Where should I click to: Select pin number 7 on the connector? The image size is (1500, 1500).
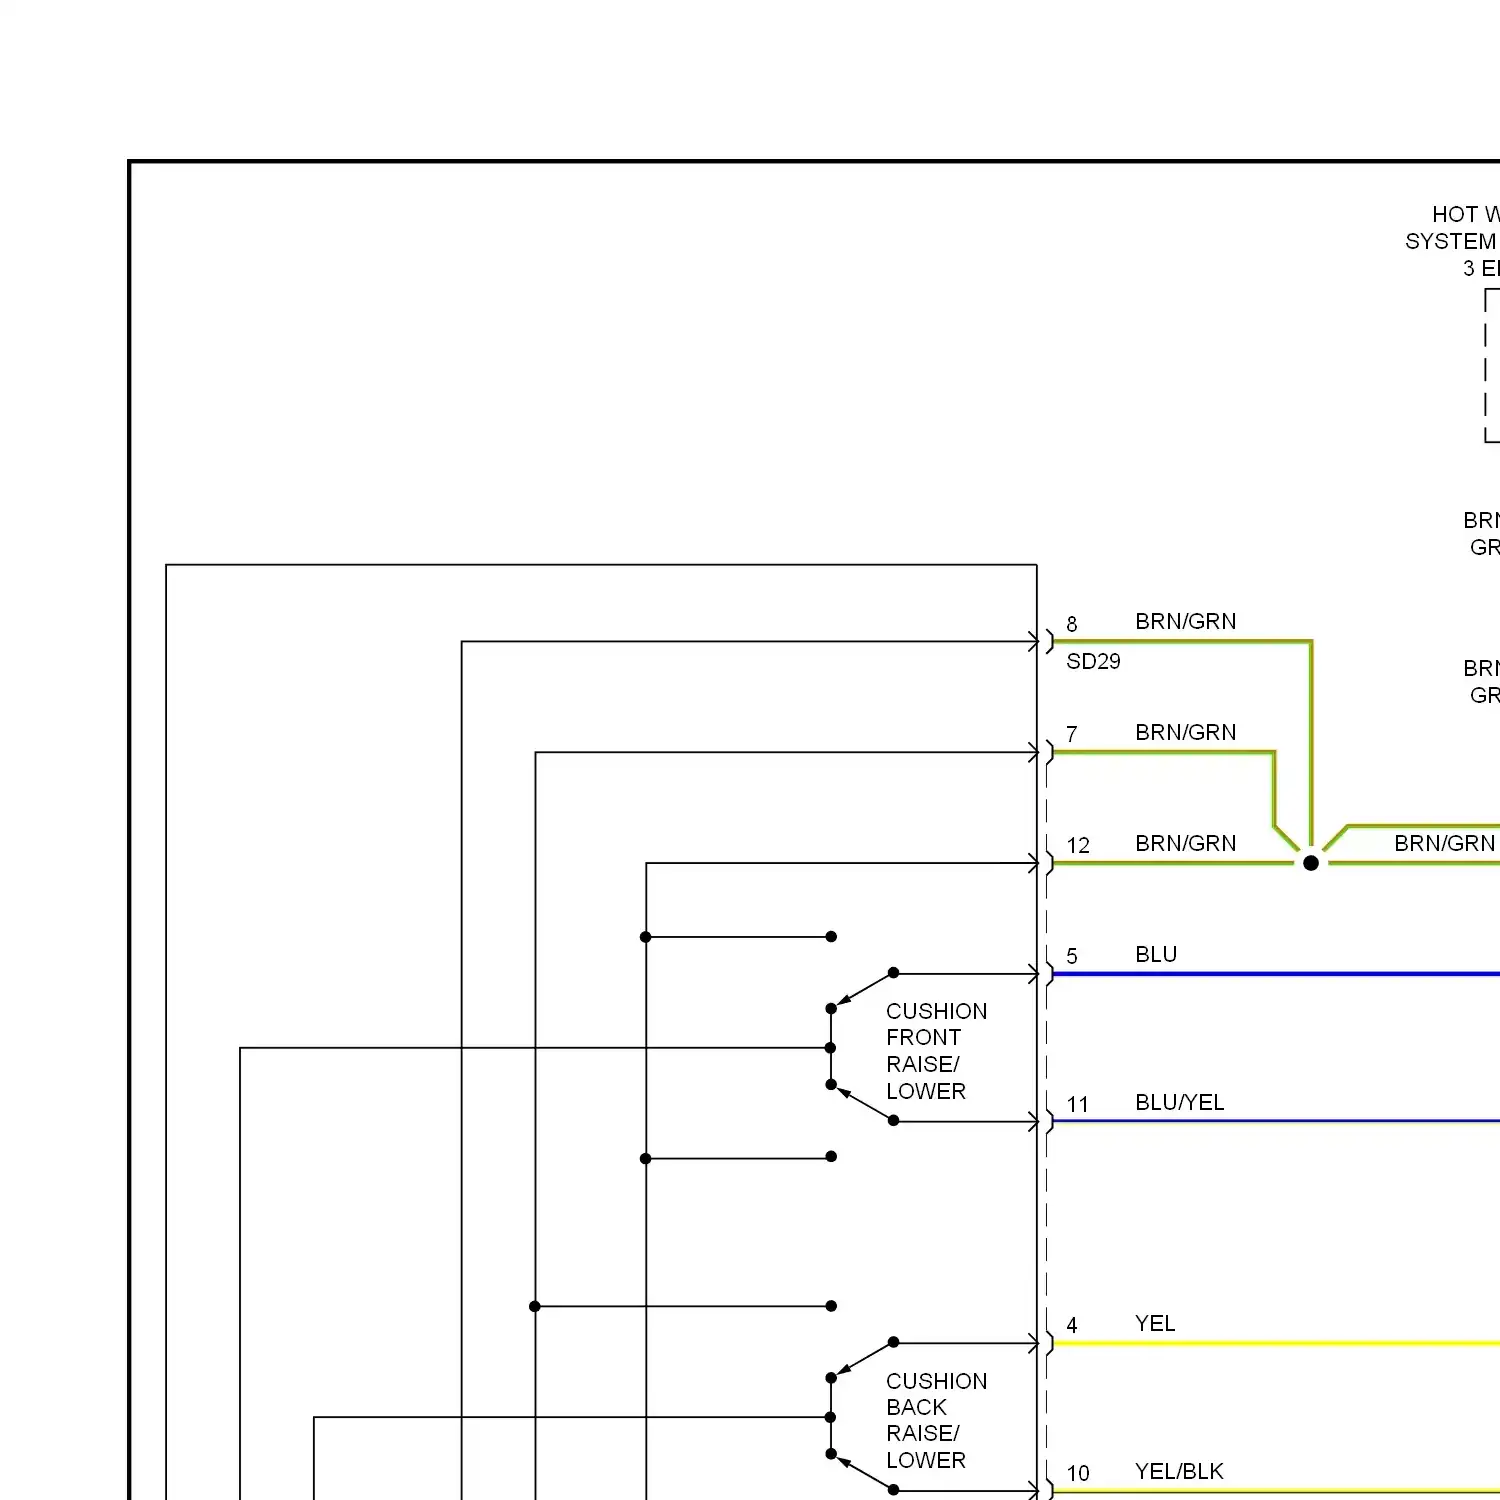[x=1072, y=735]
